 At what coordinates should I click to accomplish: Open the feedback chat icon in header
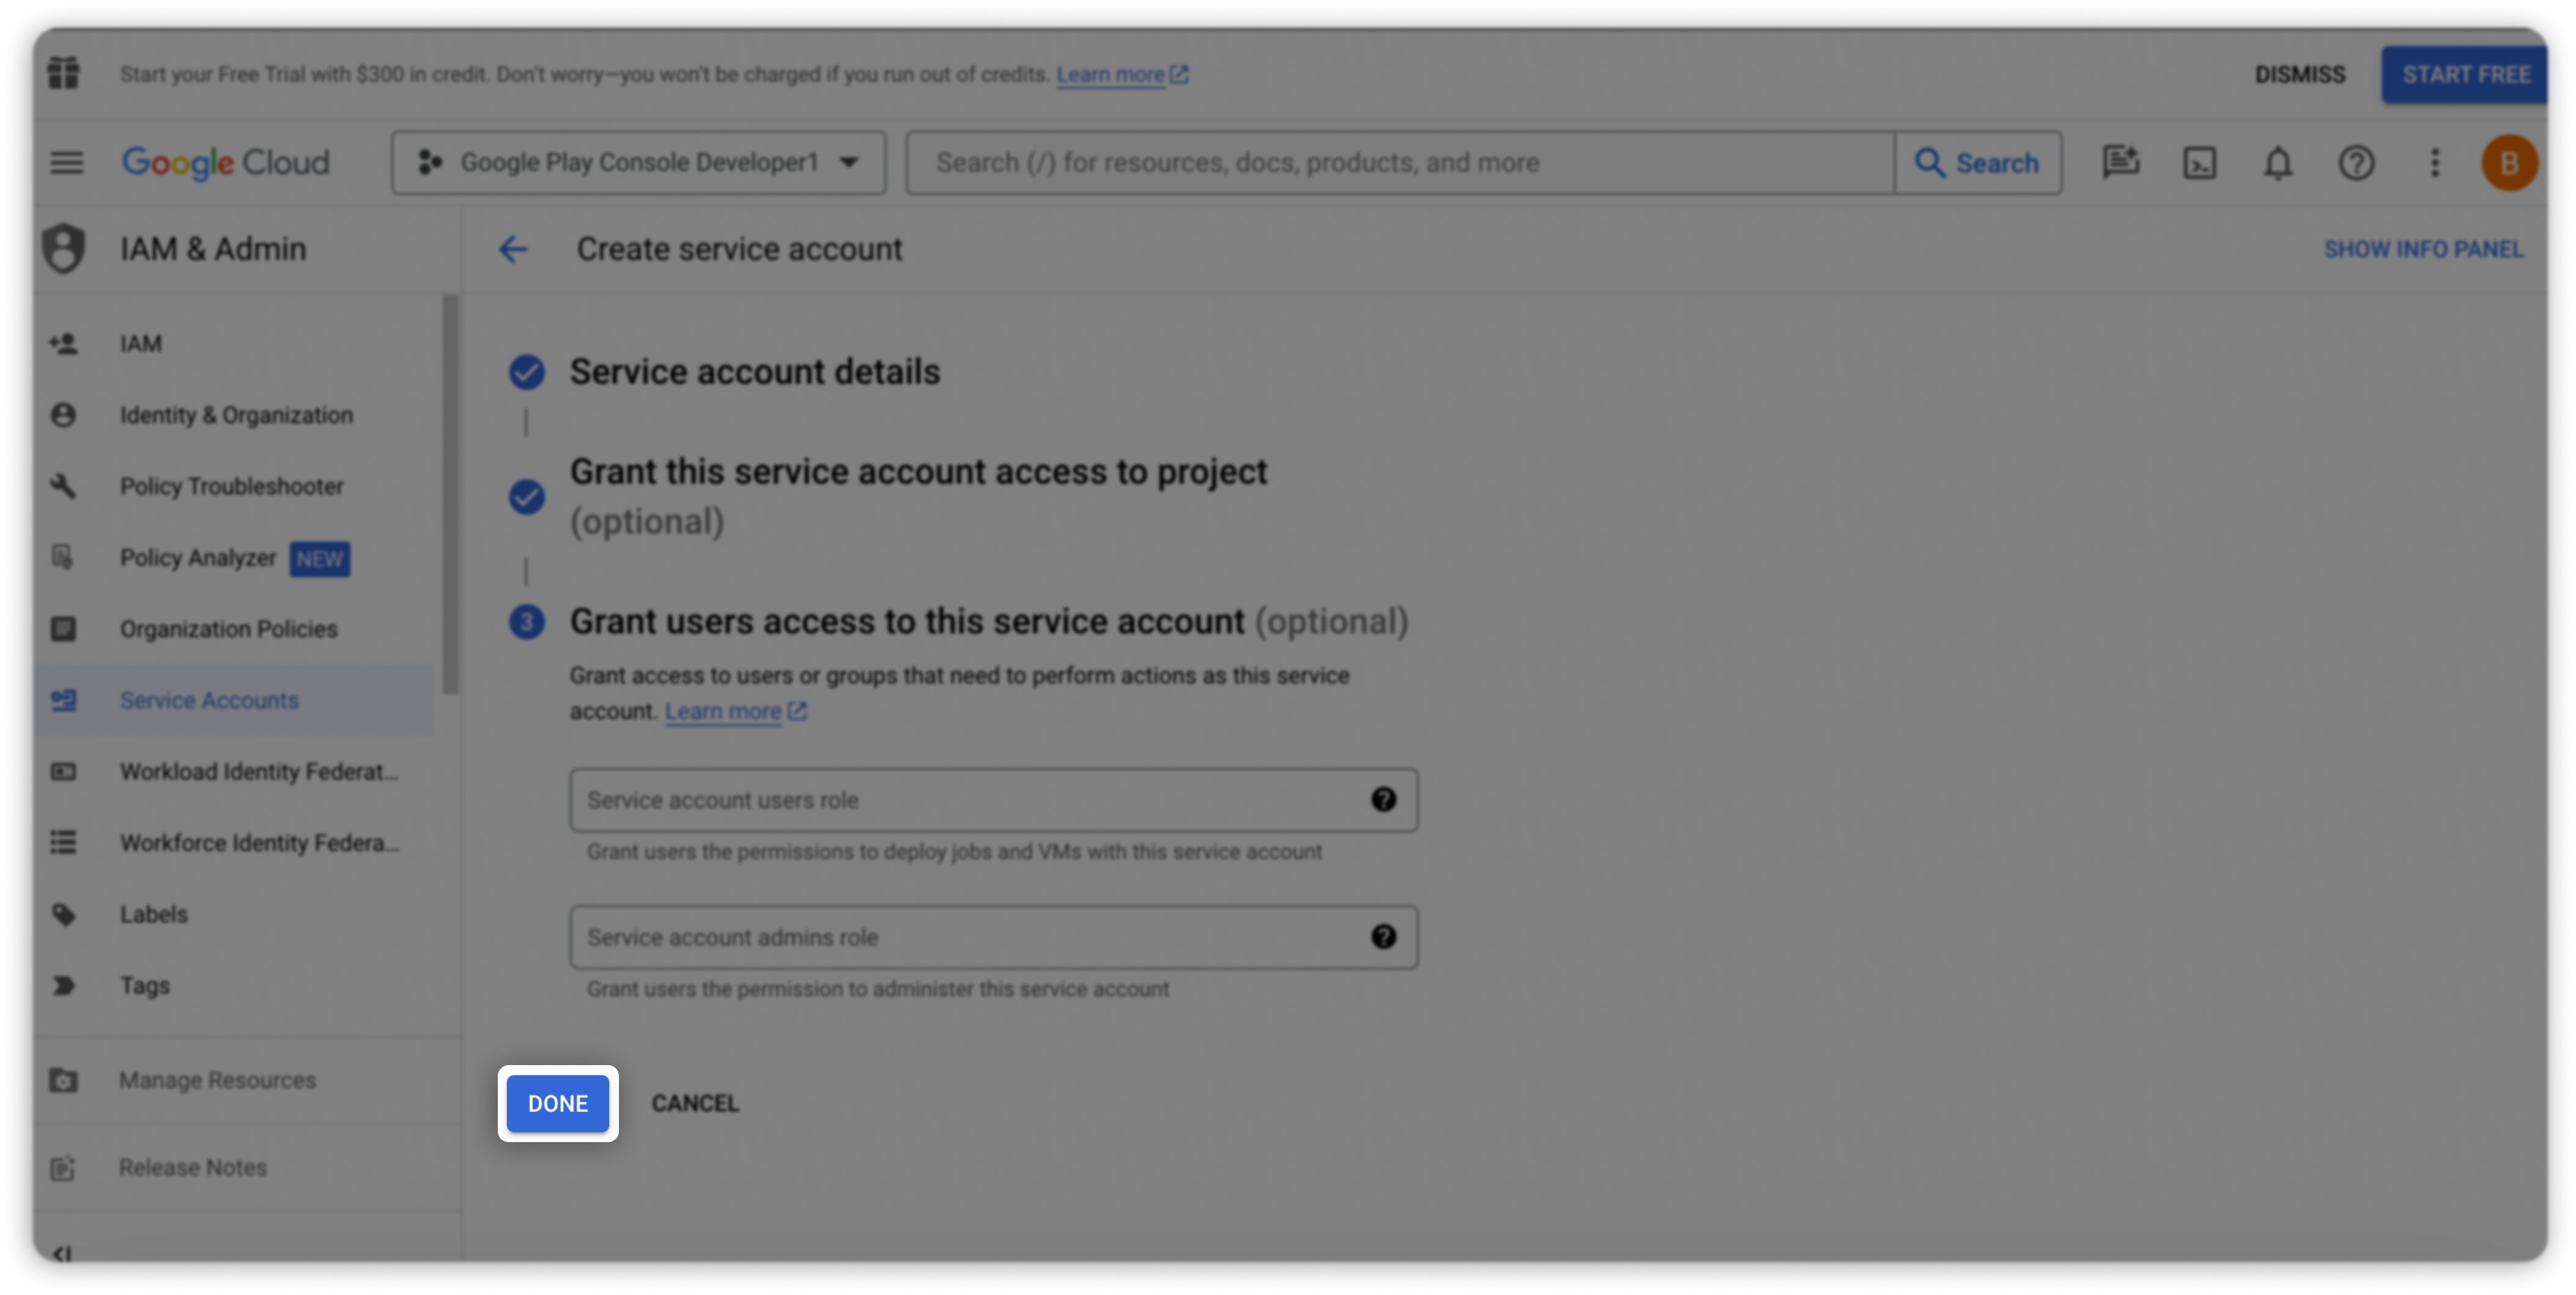(x=2120, y=162)
